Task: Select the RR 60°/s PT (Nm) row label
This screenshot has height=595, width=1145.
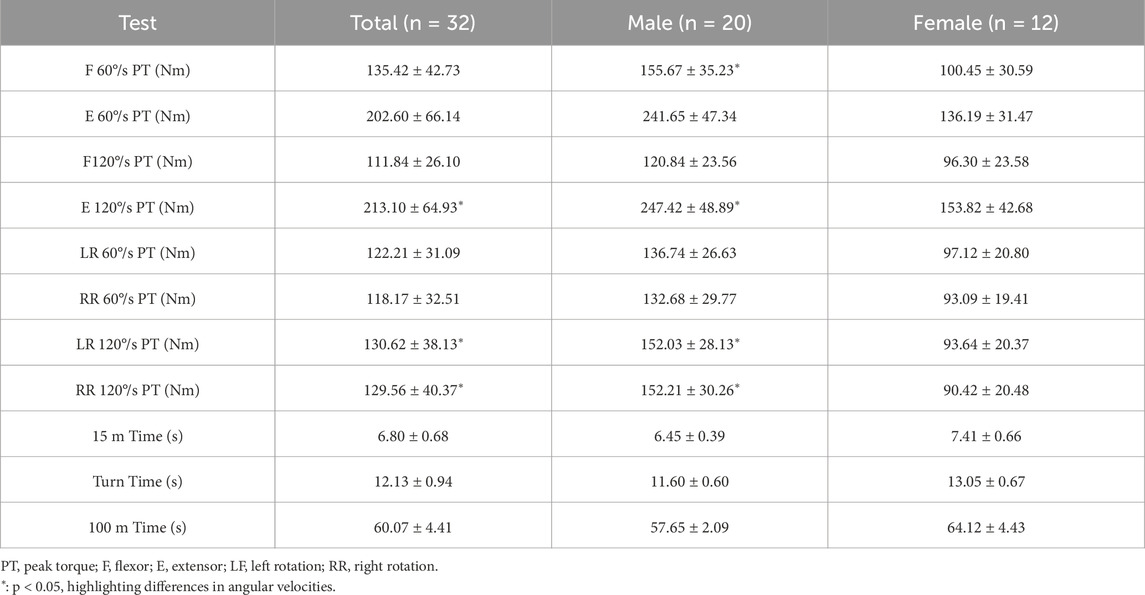Action: point(137,299)
